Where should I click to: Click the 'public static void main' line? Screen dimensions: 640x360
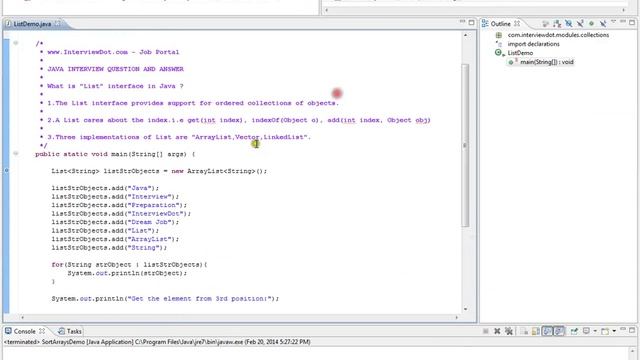point(115,154)
